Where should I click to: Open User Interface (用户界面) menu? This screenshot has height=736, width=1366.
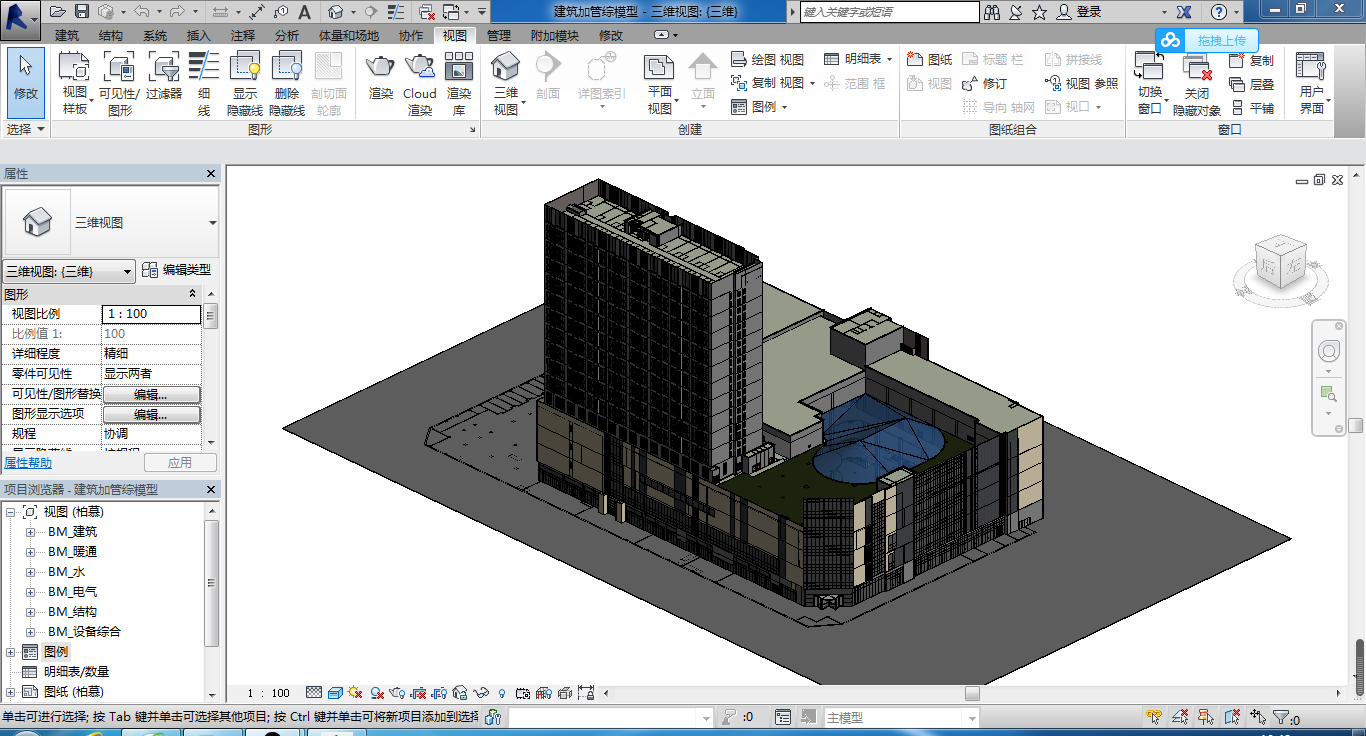[1311, 83]
